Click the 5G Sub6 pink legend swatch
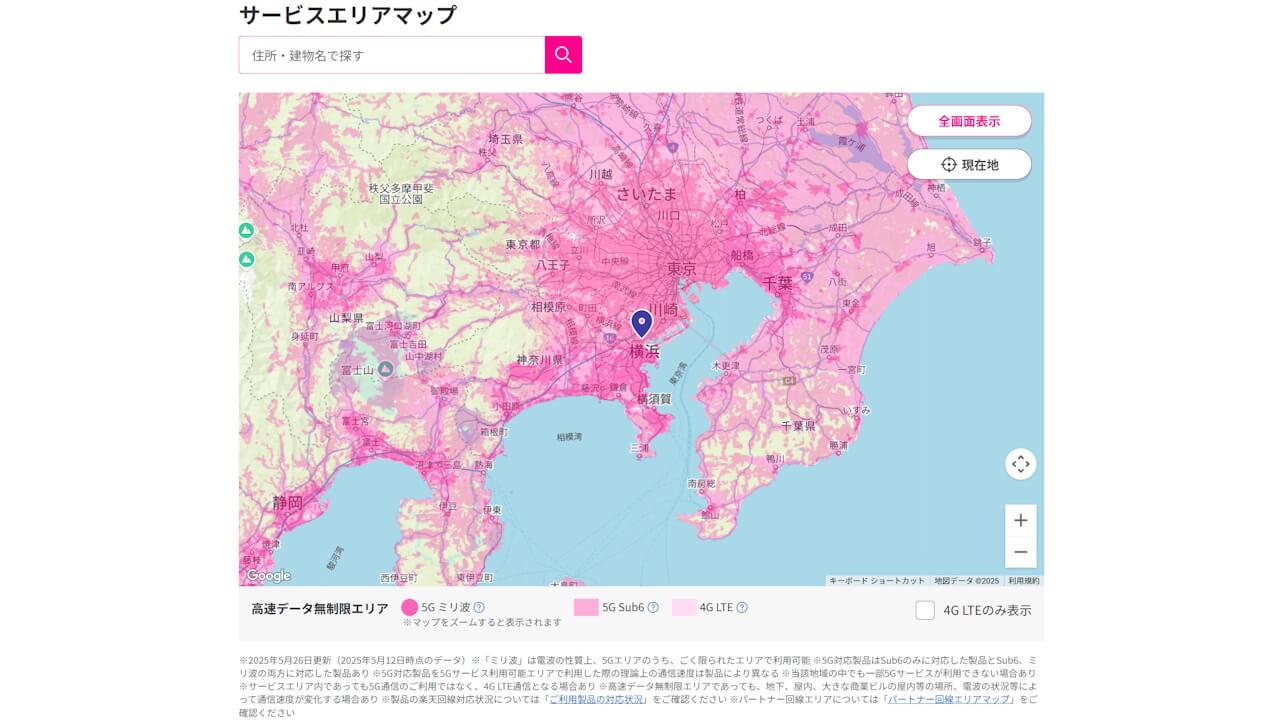Viewport: 1280px width, 720px height. [x=586, y=607]
